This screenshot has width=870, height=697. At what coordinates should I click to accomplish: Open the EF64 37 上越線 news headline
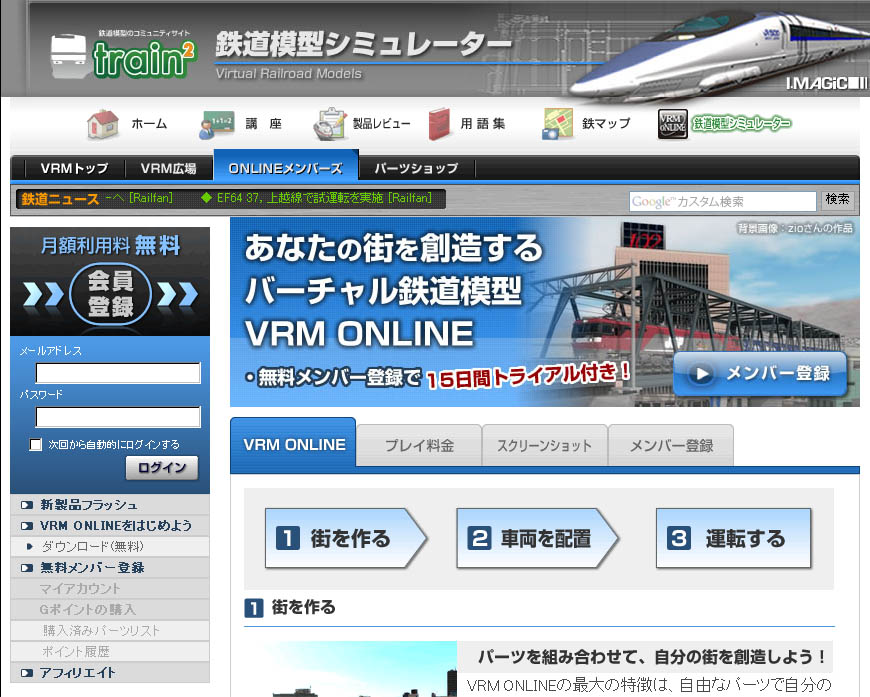324,198
